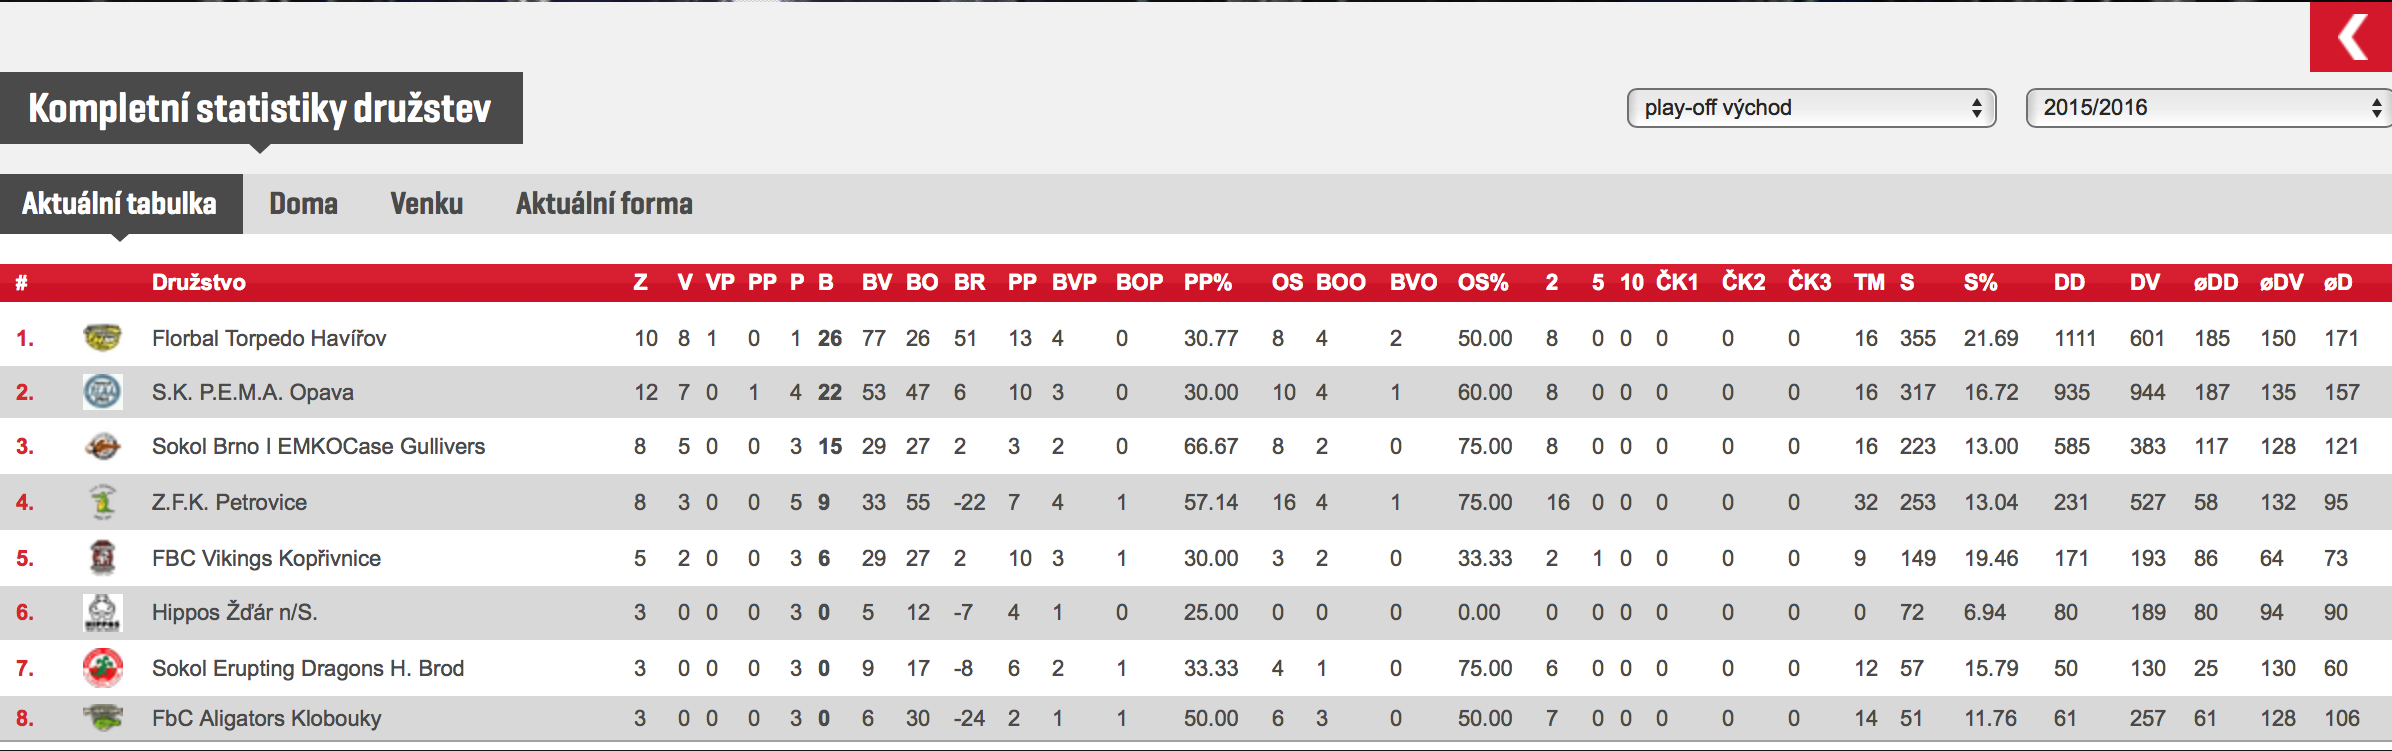
Task: Click the red back chevron button
Action: pyautogui.click(x=2351, y=37)
